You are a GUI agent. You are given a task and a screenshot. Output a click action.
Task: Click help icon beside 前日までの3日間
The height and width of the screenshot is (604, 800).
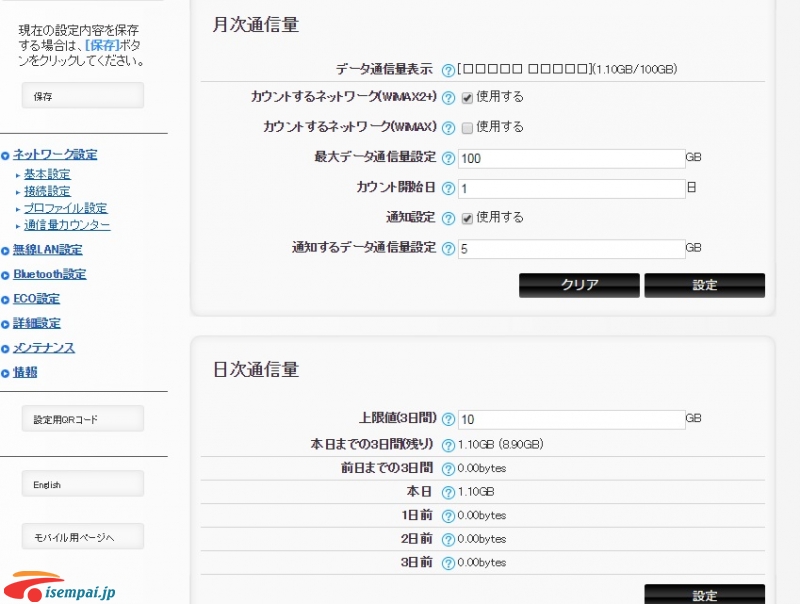tap(448, 469)
